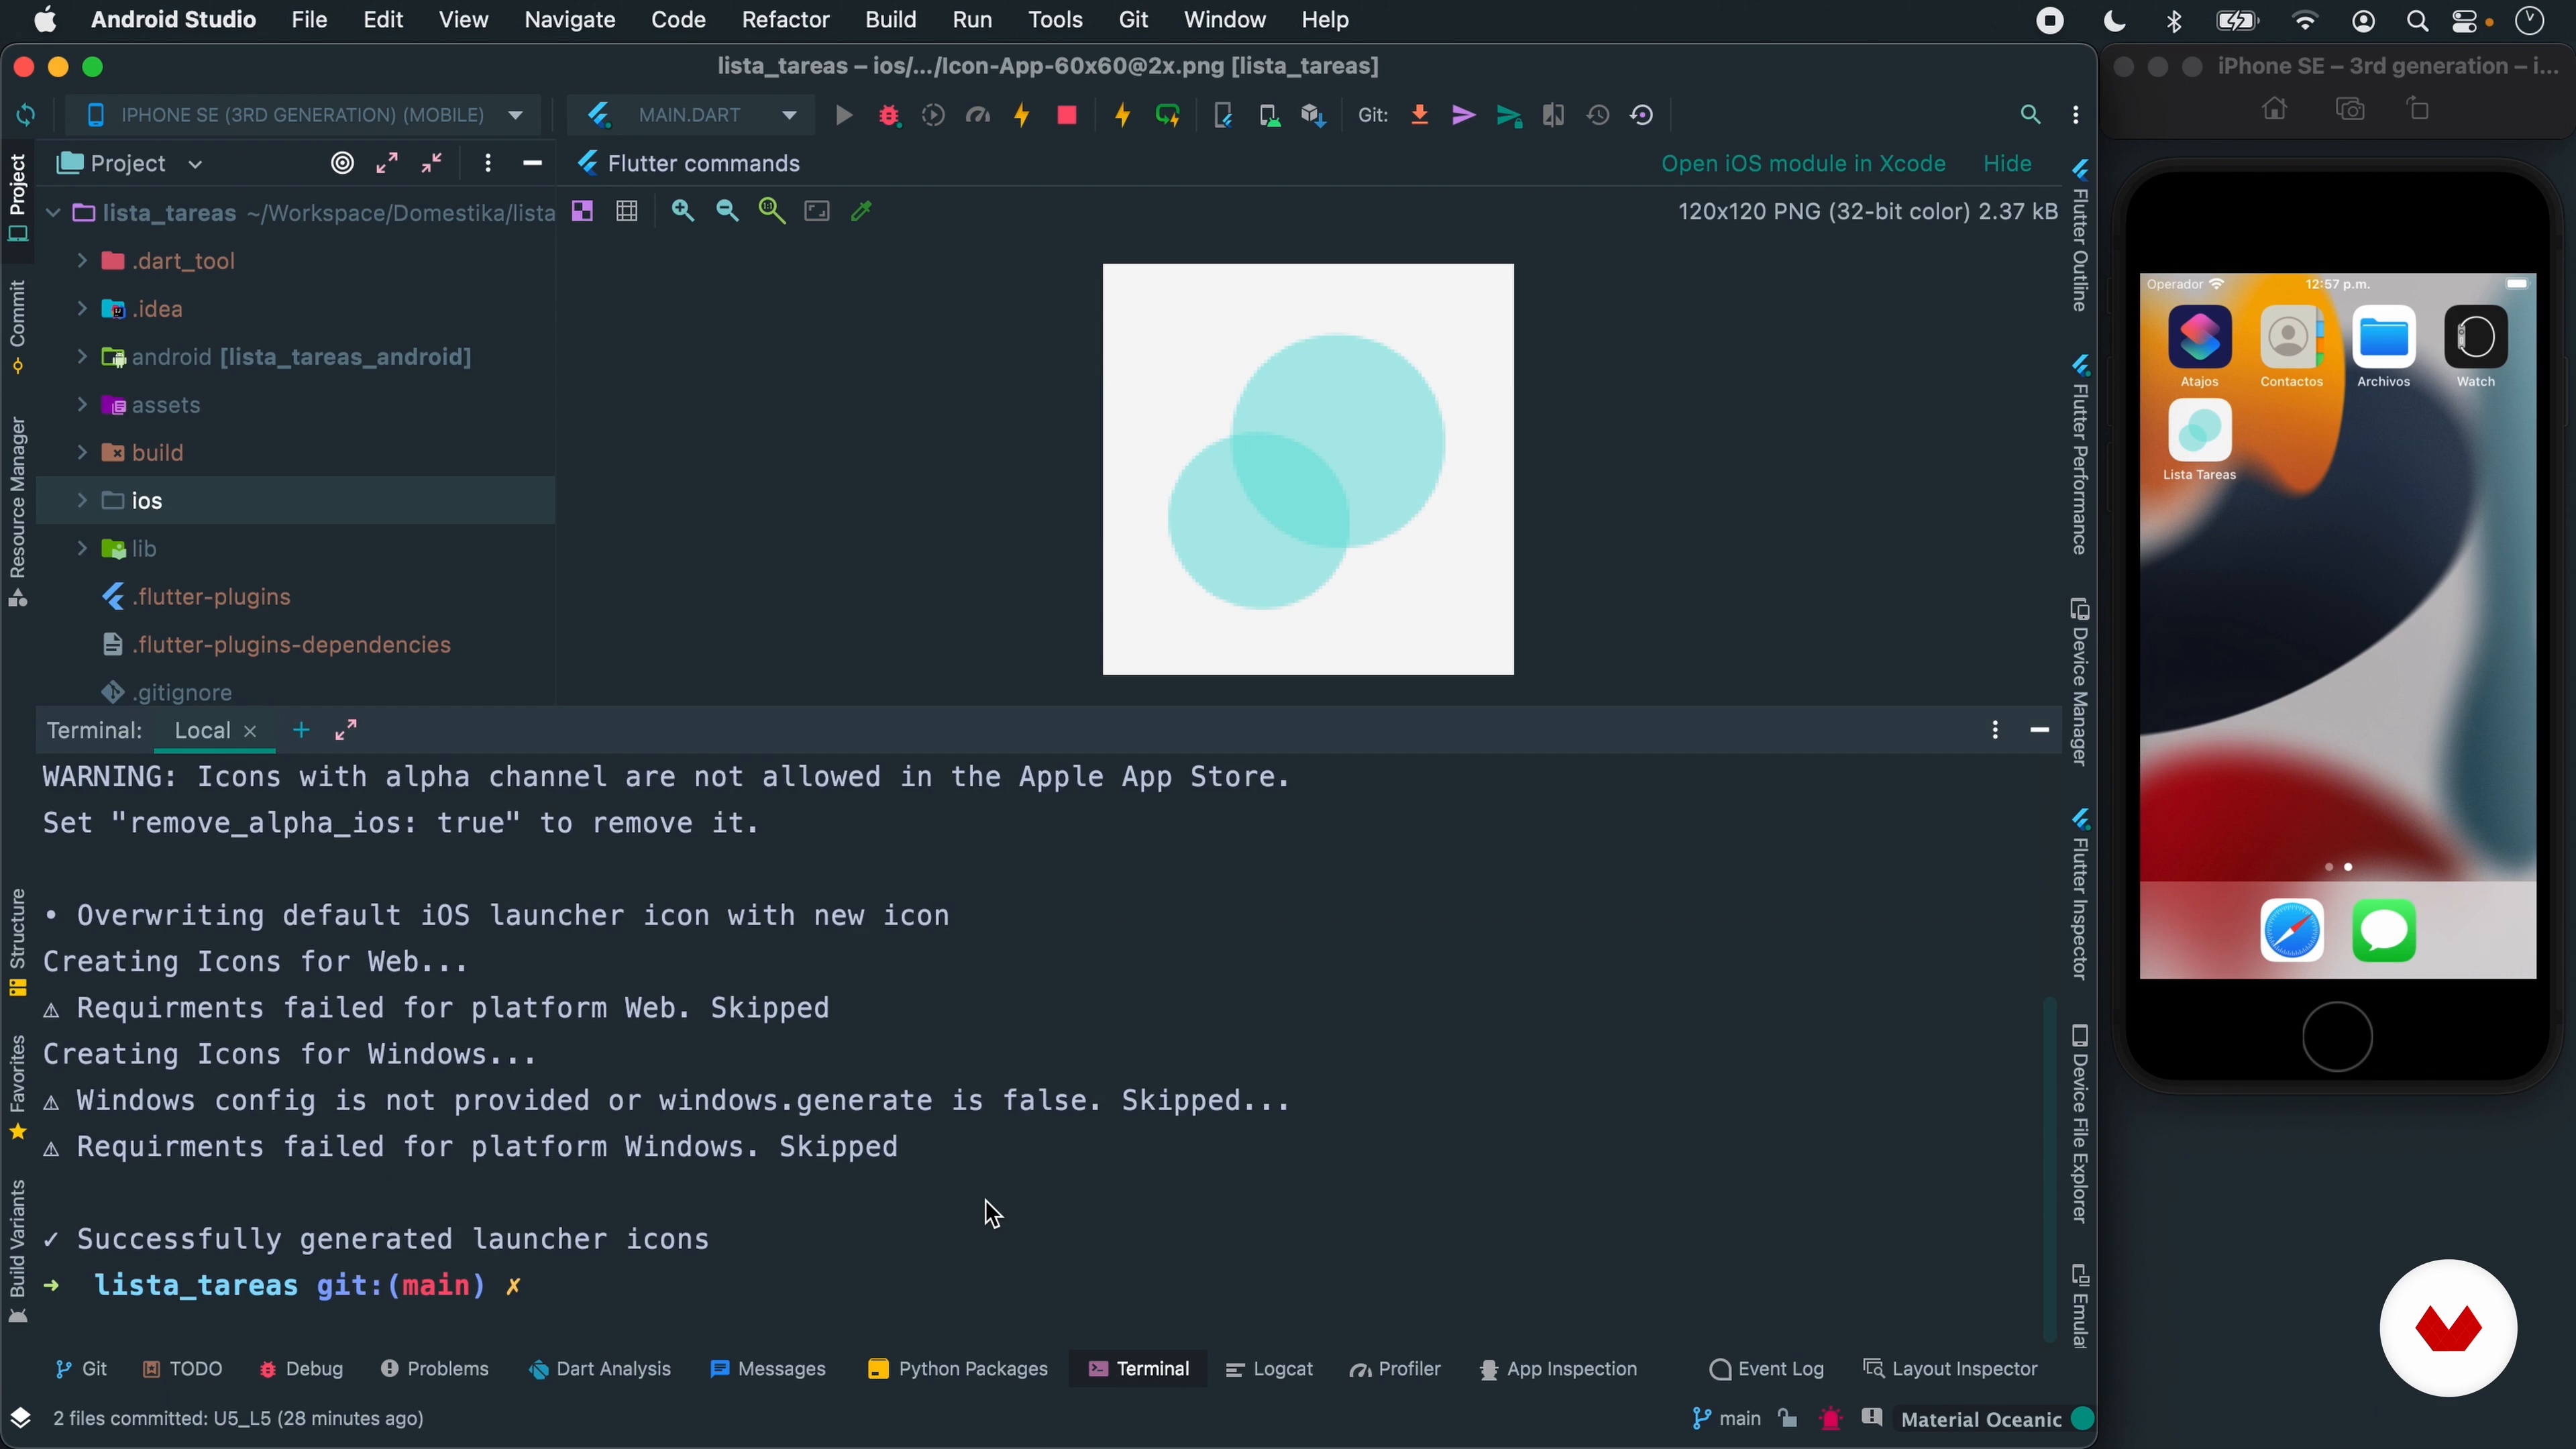
Task: Show Git history clock icon
Action: click(1598, 115)
